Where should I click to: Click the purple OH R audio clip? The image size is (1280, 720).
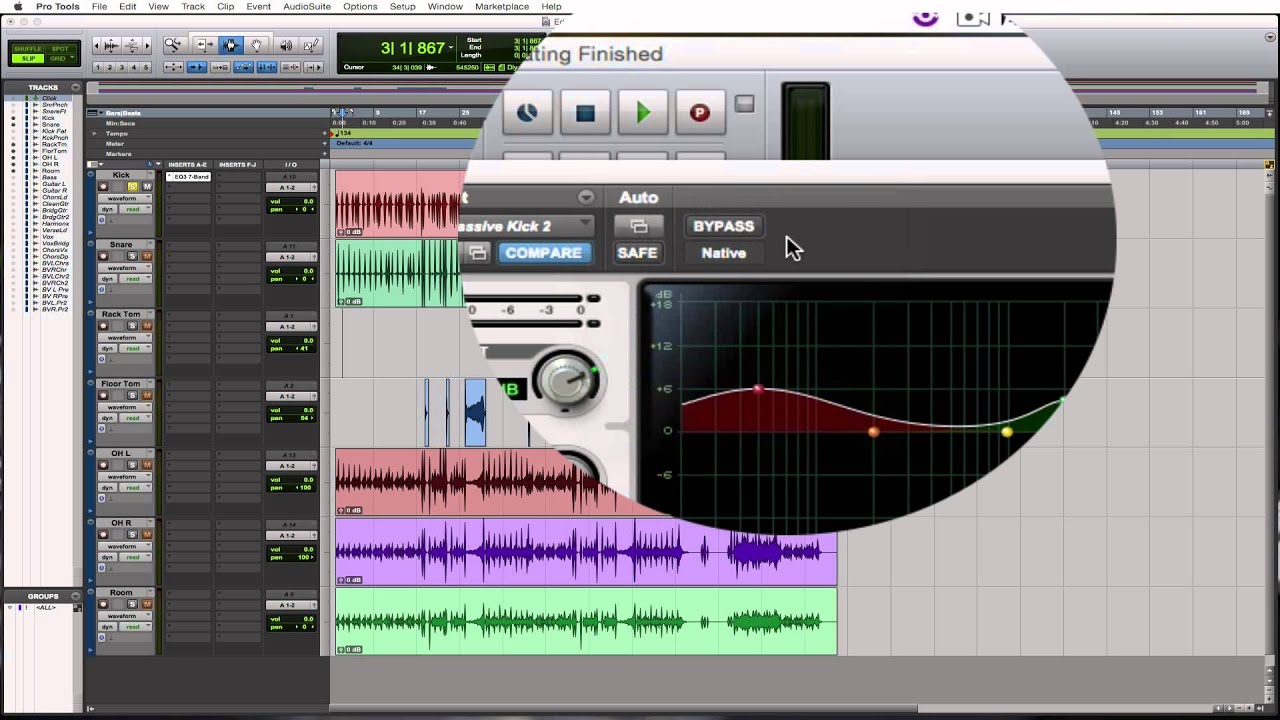[586, 552]
